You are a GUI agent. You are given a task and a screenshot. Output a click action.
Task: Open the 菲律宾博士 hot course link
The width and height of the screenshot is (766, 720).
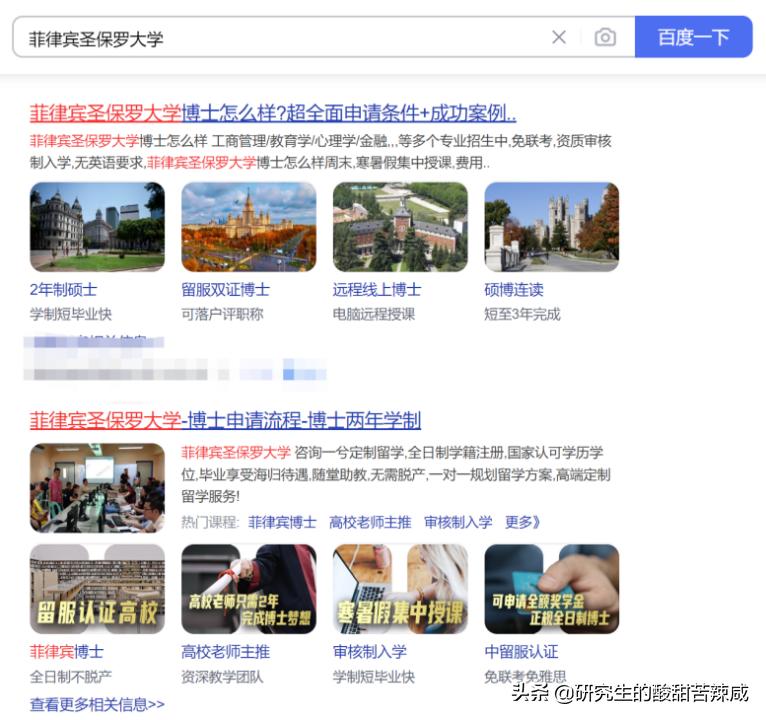pos(282,522)
